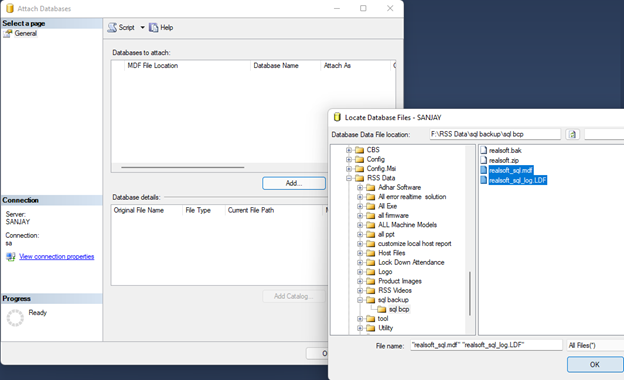624x380 pixels.
Task: Click the Add... button
Action: pyautogui.click(x=294, y=183)
